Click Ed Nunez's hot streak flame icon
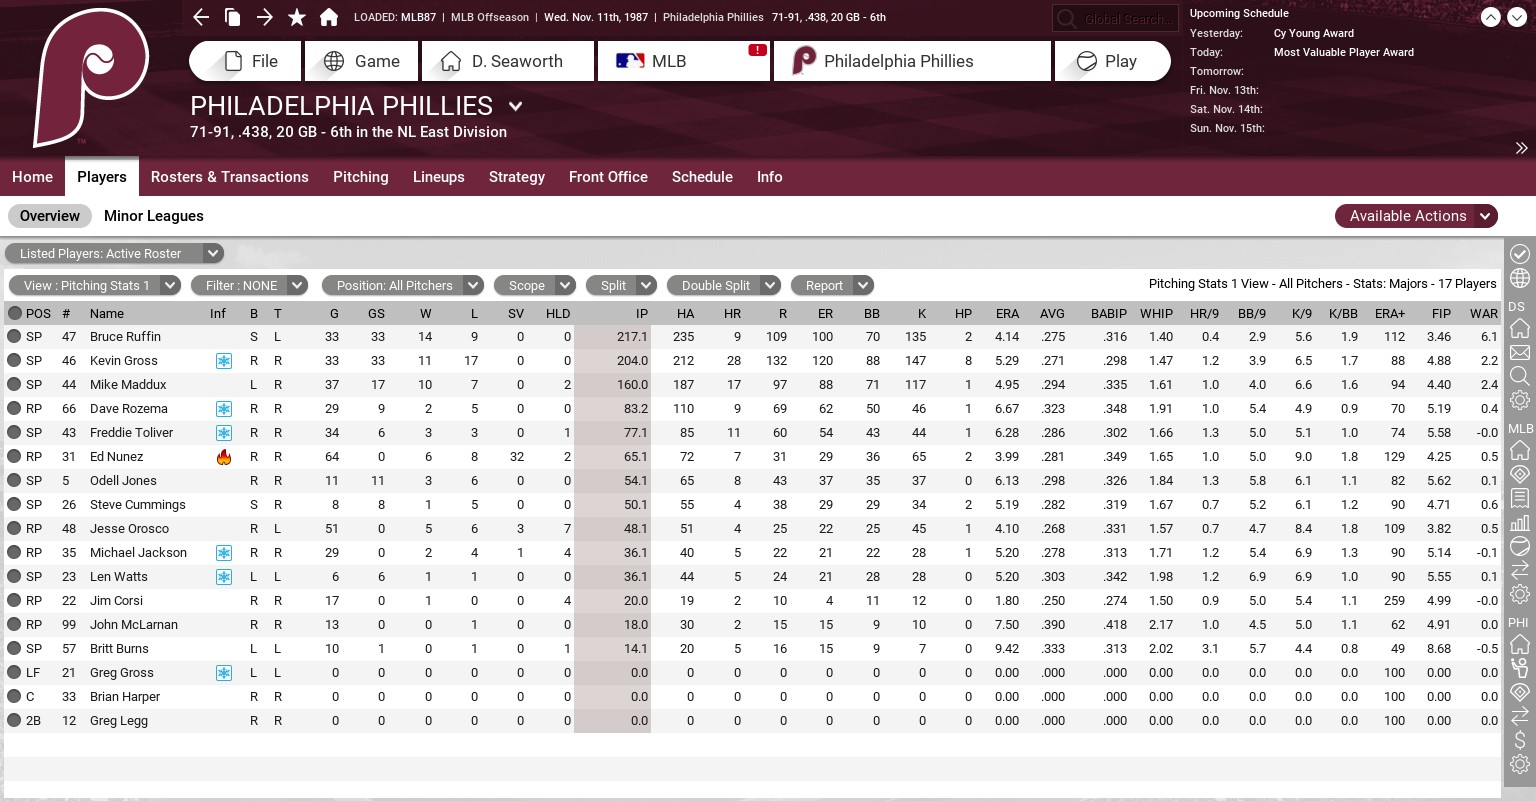This screenshot has height=801, width=1536. (224, 457)
